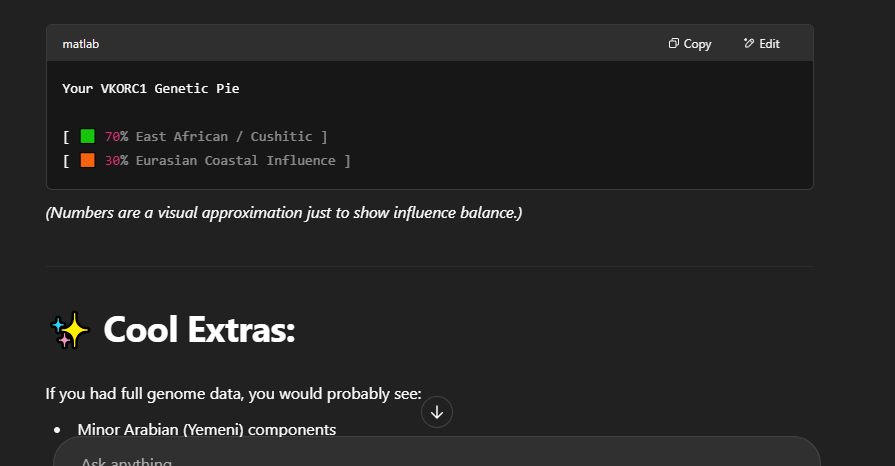The width and height of the screenshot is (895, 466).
Task: Click the orange square in the code block
Action: 88,160
